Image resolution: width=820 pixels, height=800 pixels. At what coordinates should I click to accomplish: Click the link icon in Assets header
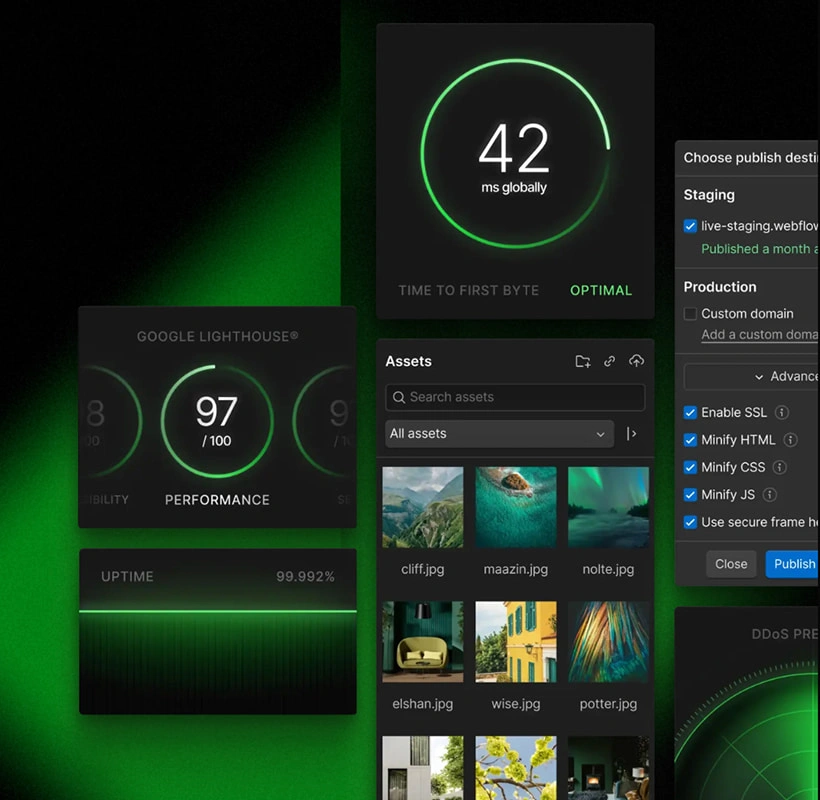tap(609, 361)
